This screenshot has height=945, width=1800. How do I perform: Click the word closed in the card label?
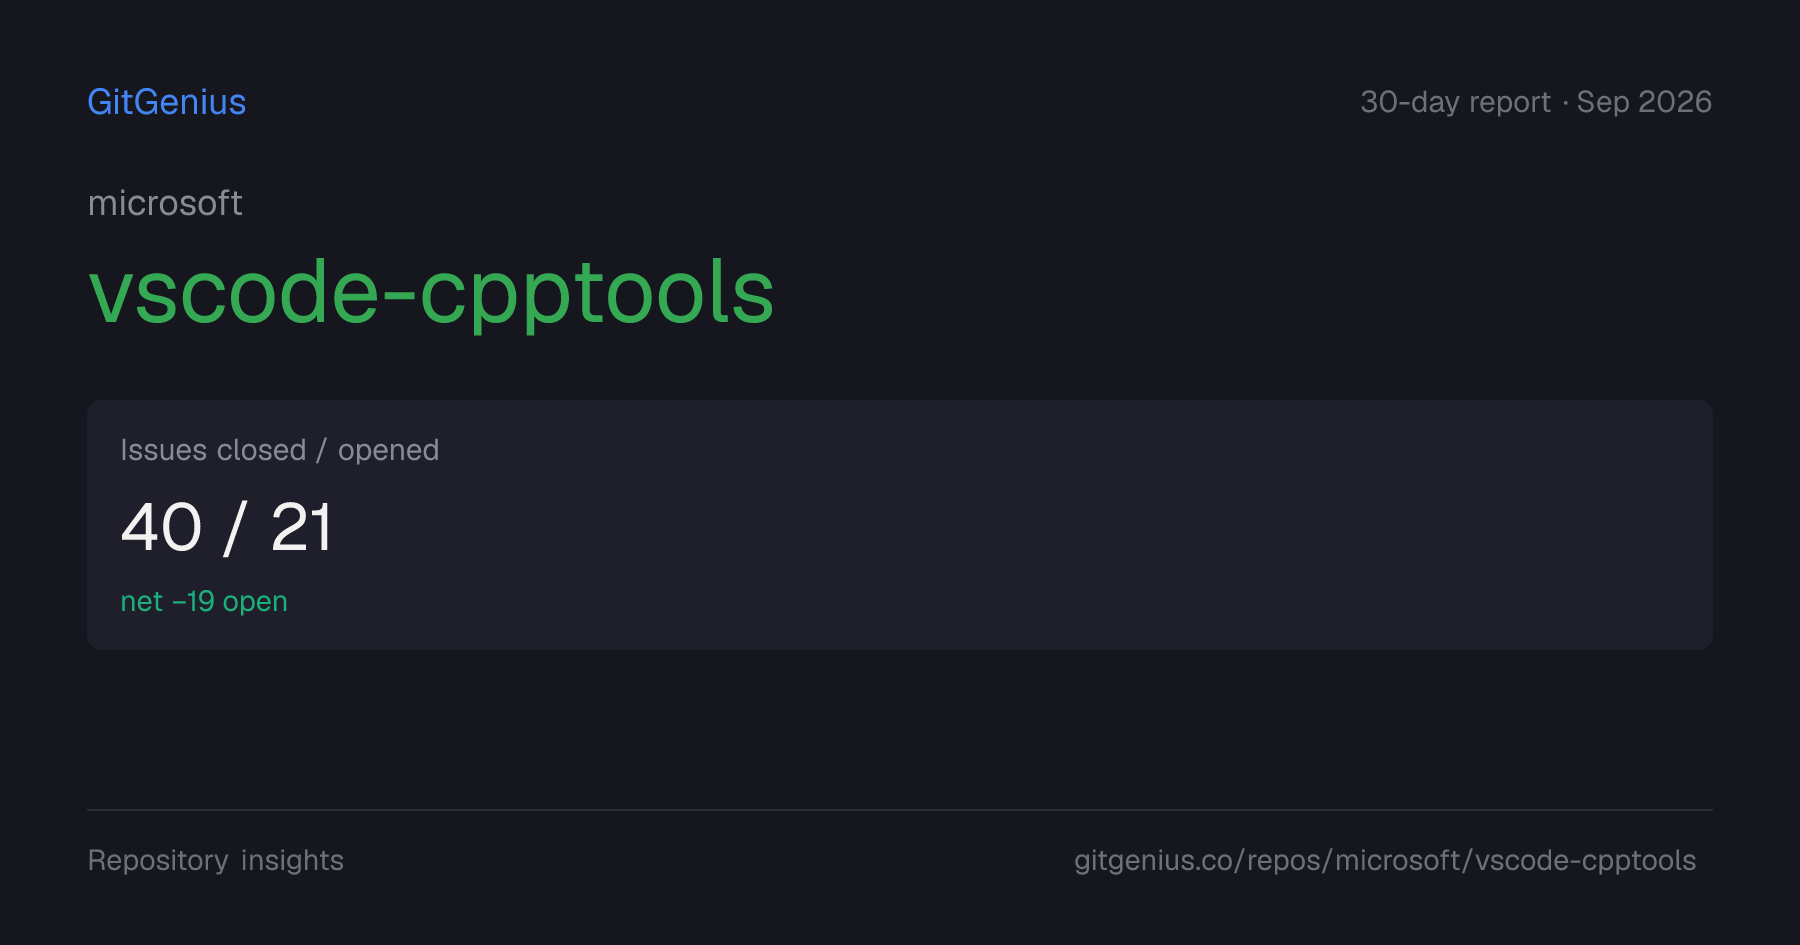pos(261,450)
